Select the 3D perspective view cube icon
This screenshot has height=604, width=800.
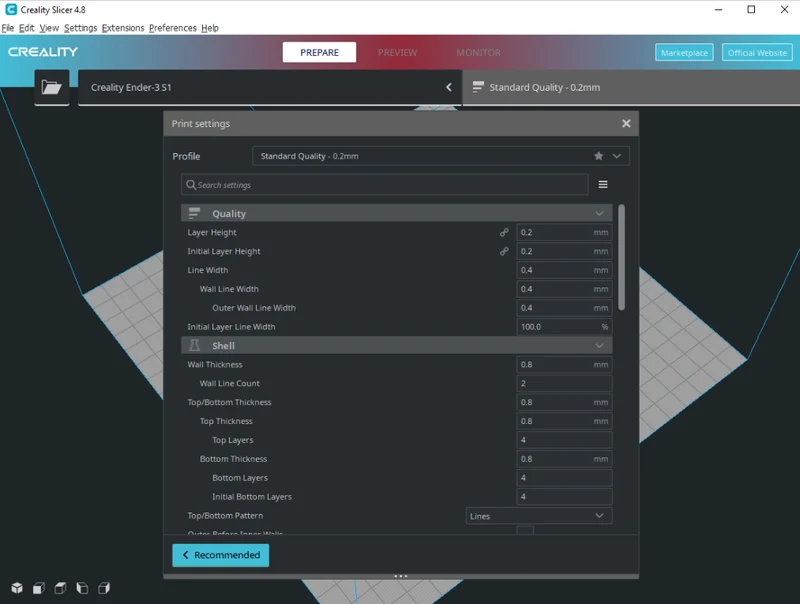(17, 588)
